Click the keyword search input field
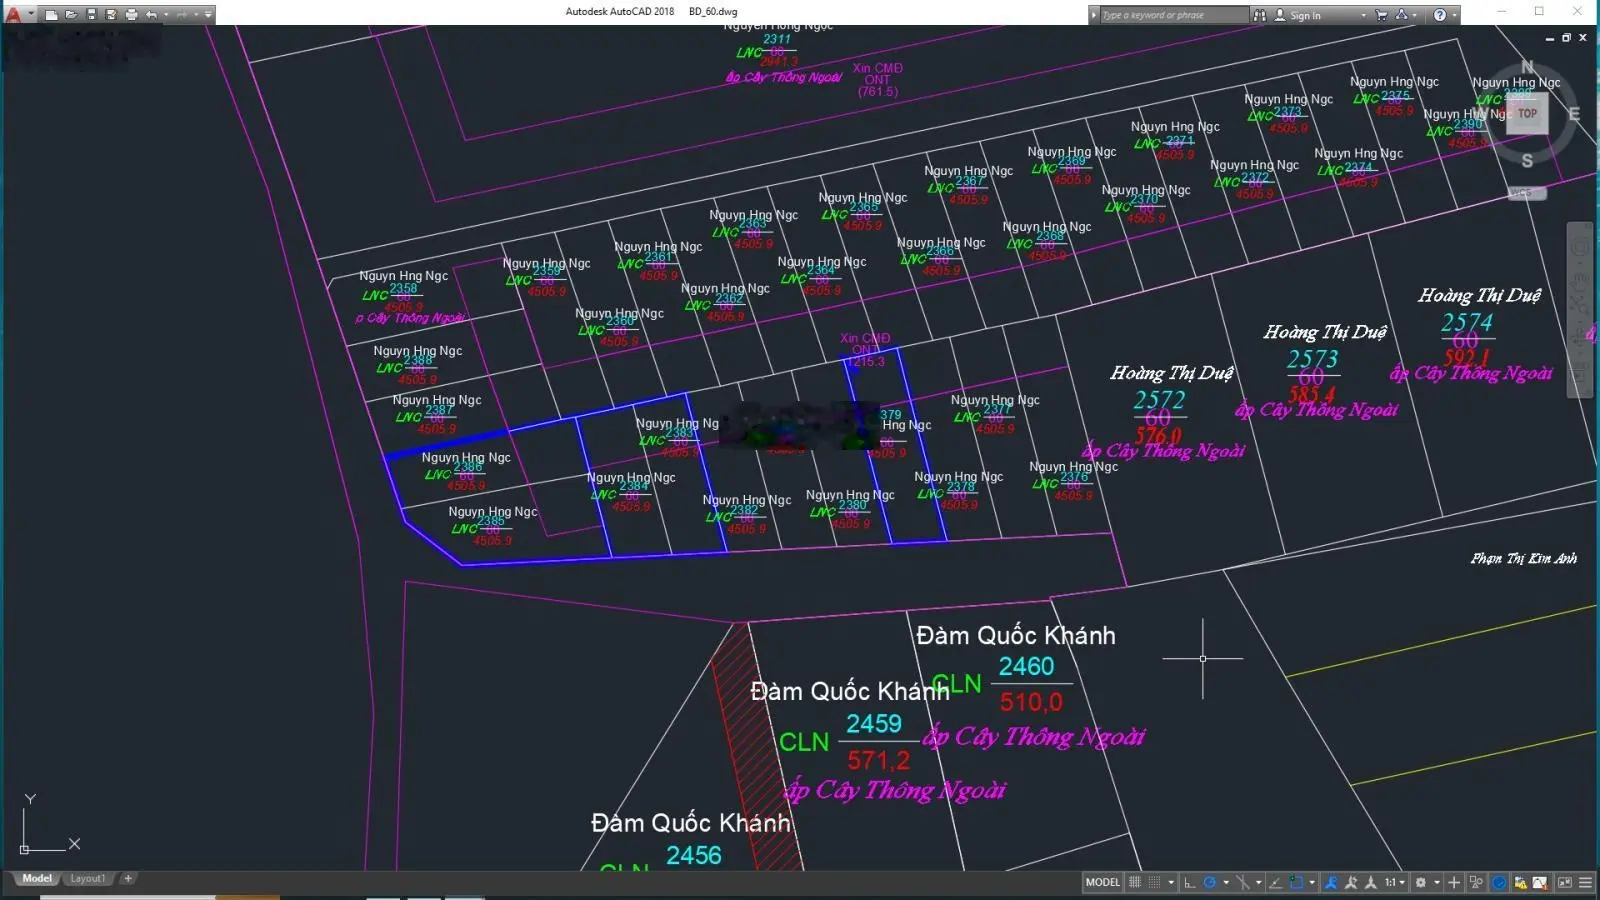Image resolution: width=1600 pixels, height=900 pixels. pos(1173,15)
